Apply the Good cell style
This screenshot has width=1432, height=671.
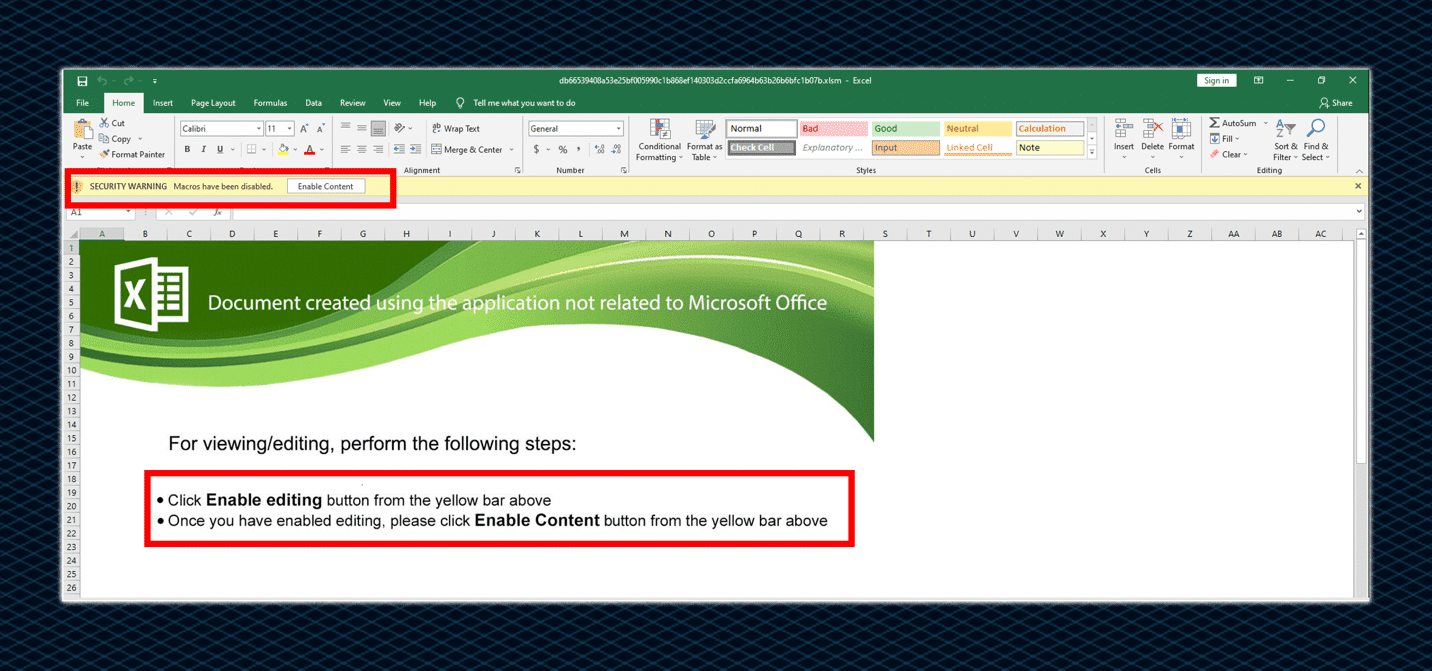(905, 128)
